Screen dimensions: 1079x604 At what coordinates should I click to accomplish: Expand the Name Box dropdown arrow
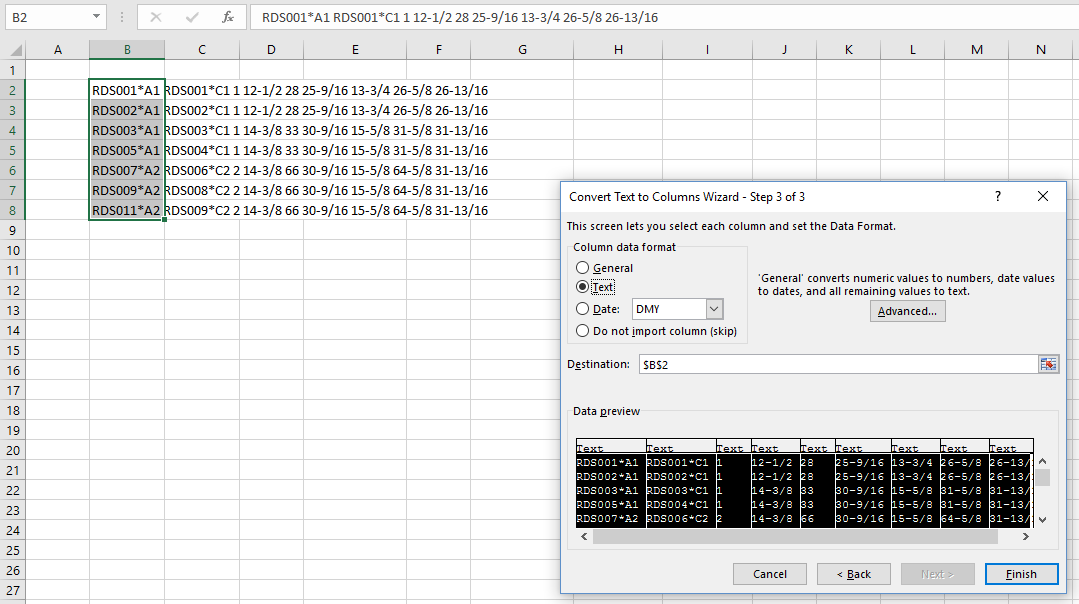[x=96, y=17]
